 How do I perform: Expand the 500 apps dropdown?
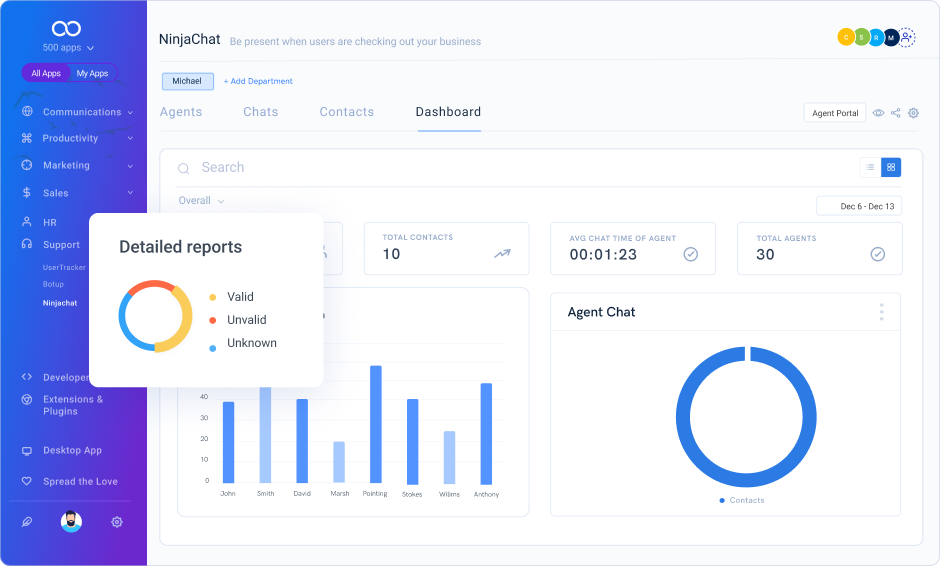[68, 47]
